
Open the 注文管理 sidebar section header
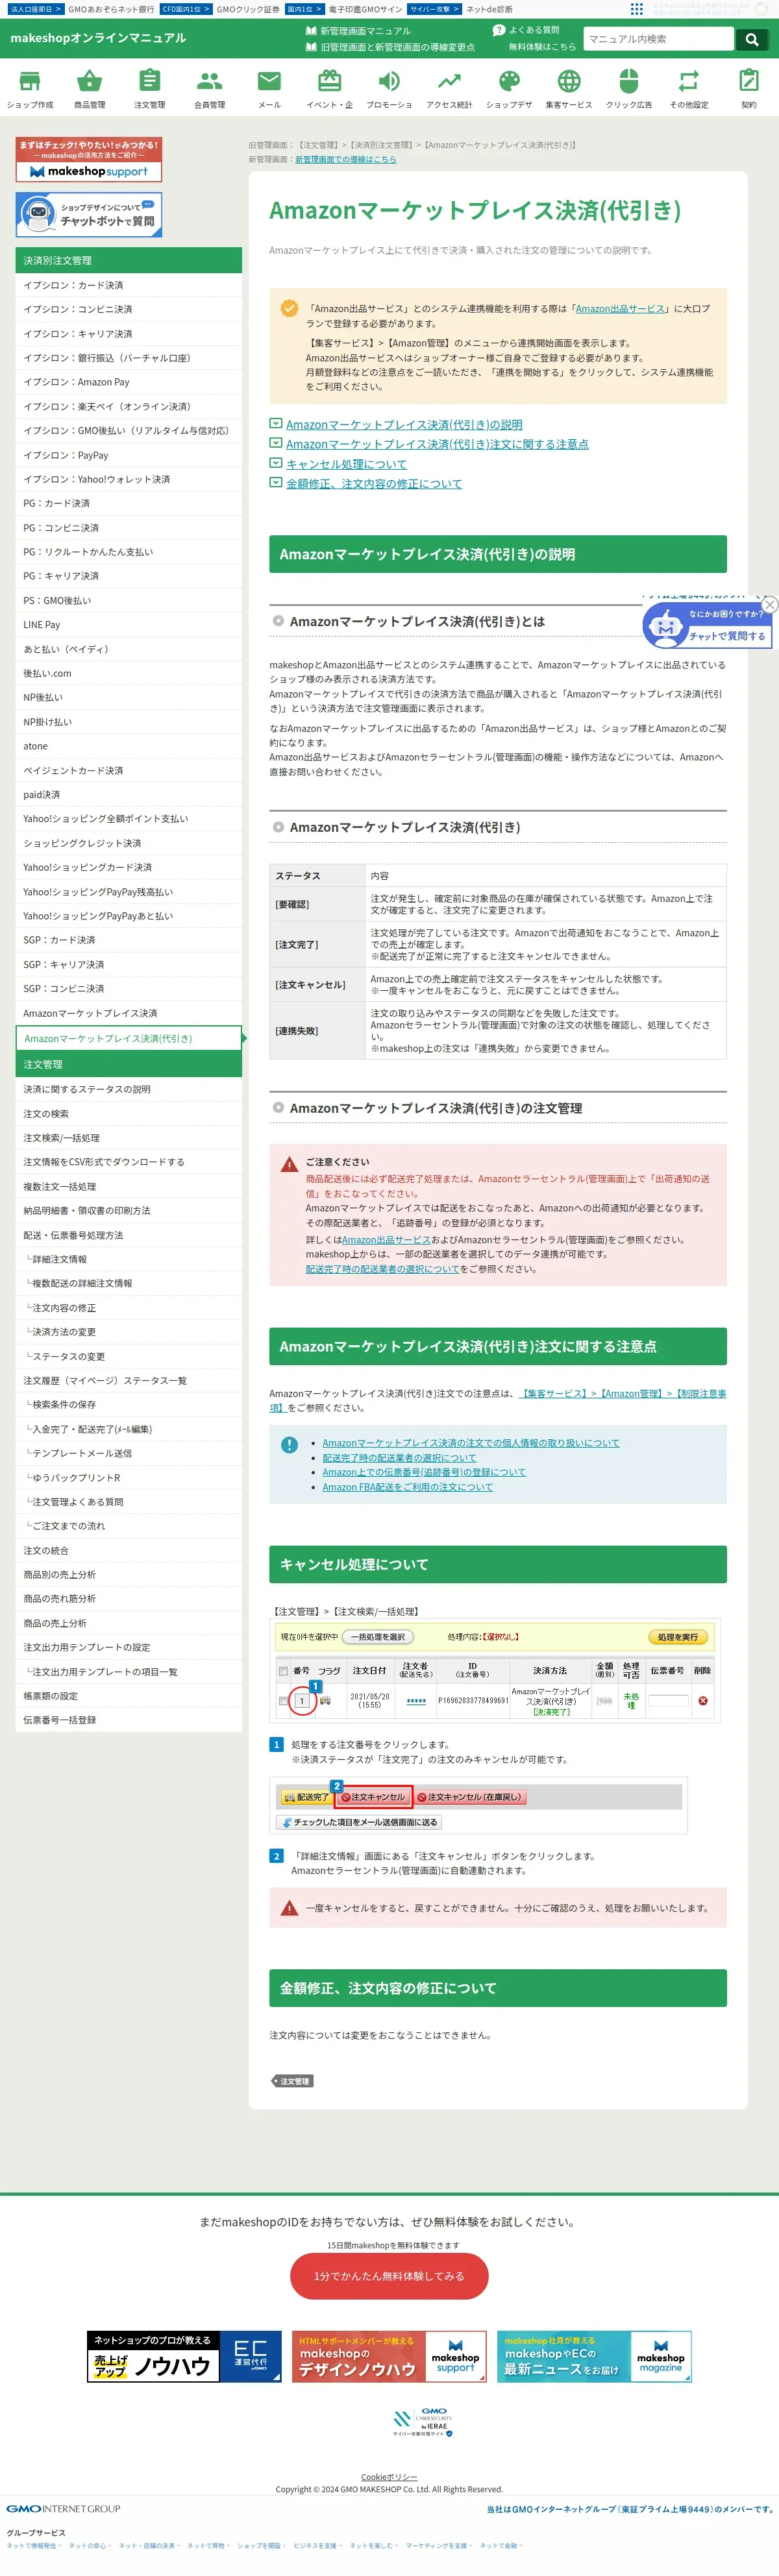(129, 1064)
